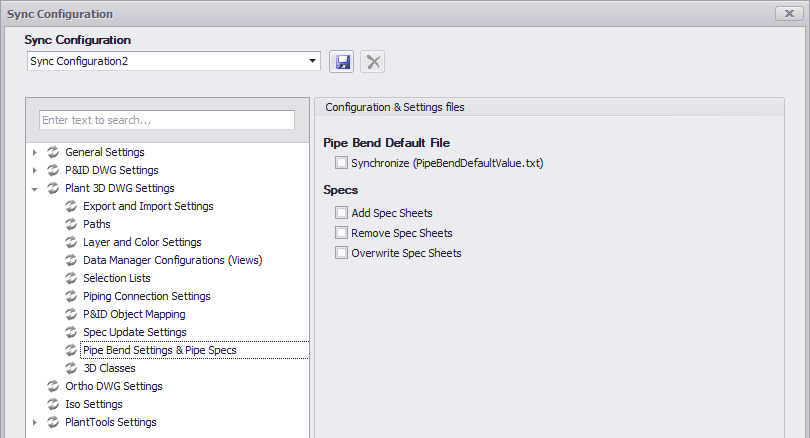Select the 3D Classes item
Screen dimensions: 810x438
pos(110,368)
